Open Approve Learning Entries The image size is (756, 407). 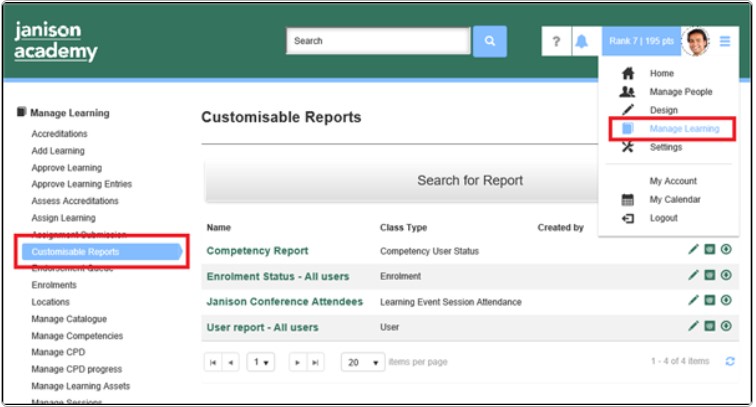81,184
